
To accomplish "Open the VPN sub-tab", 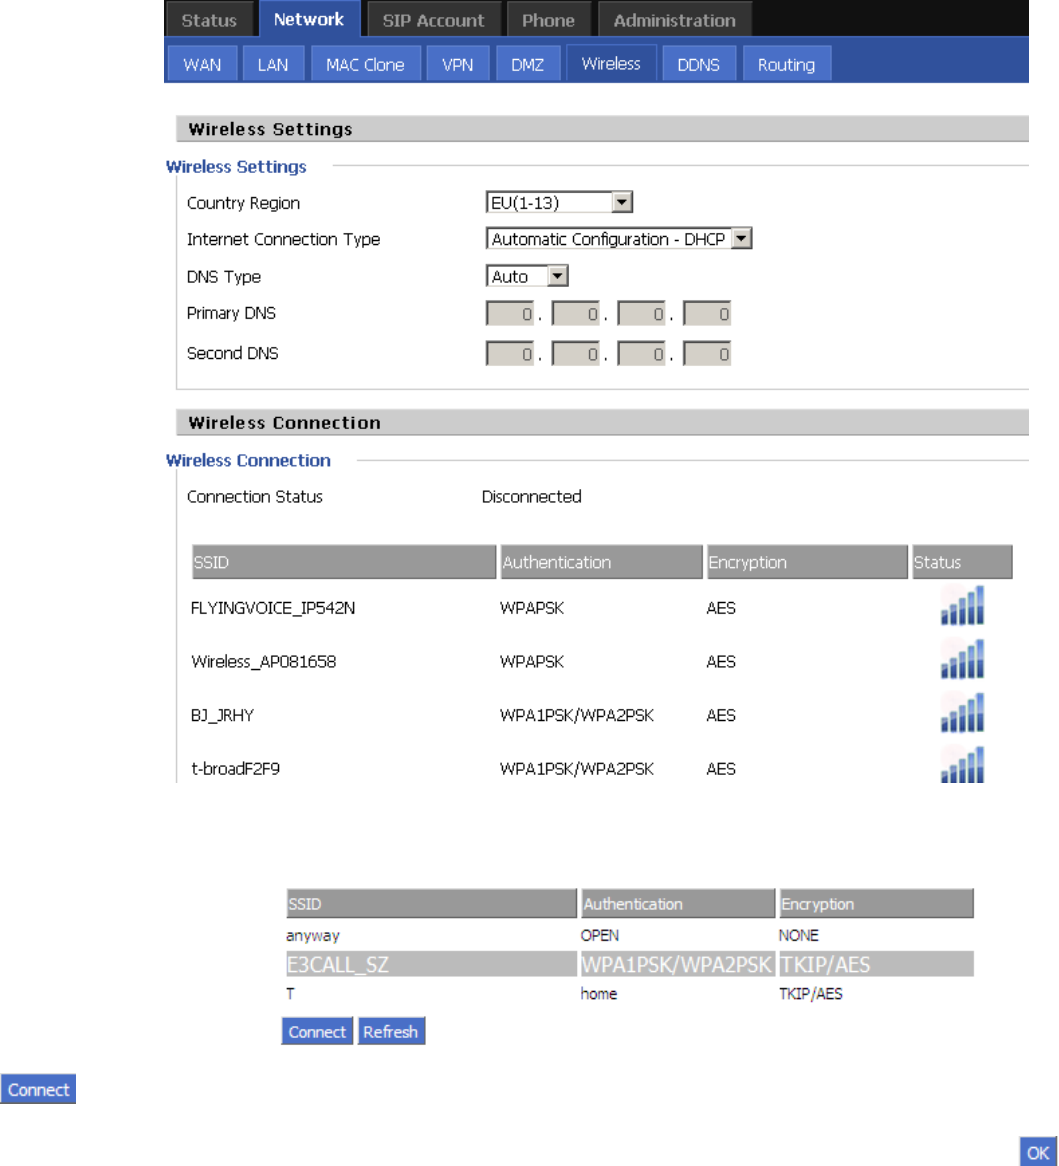I will click(x=457, y=65).
